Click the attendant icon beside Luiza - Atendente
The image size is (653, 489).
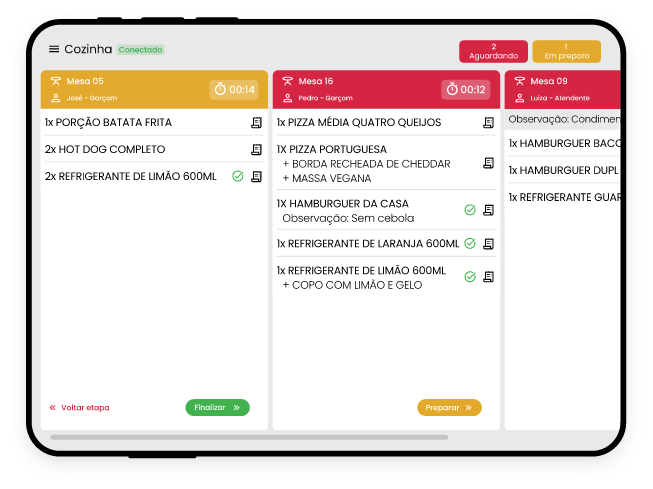coord(519,98)
